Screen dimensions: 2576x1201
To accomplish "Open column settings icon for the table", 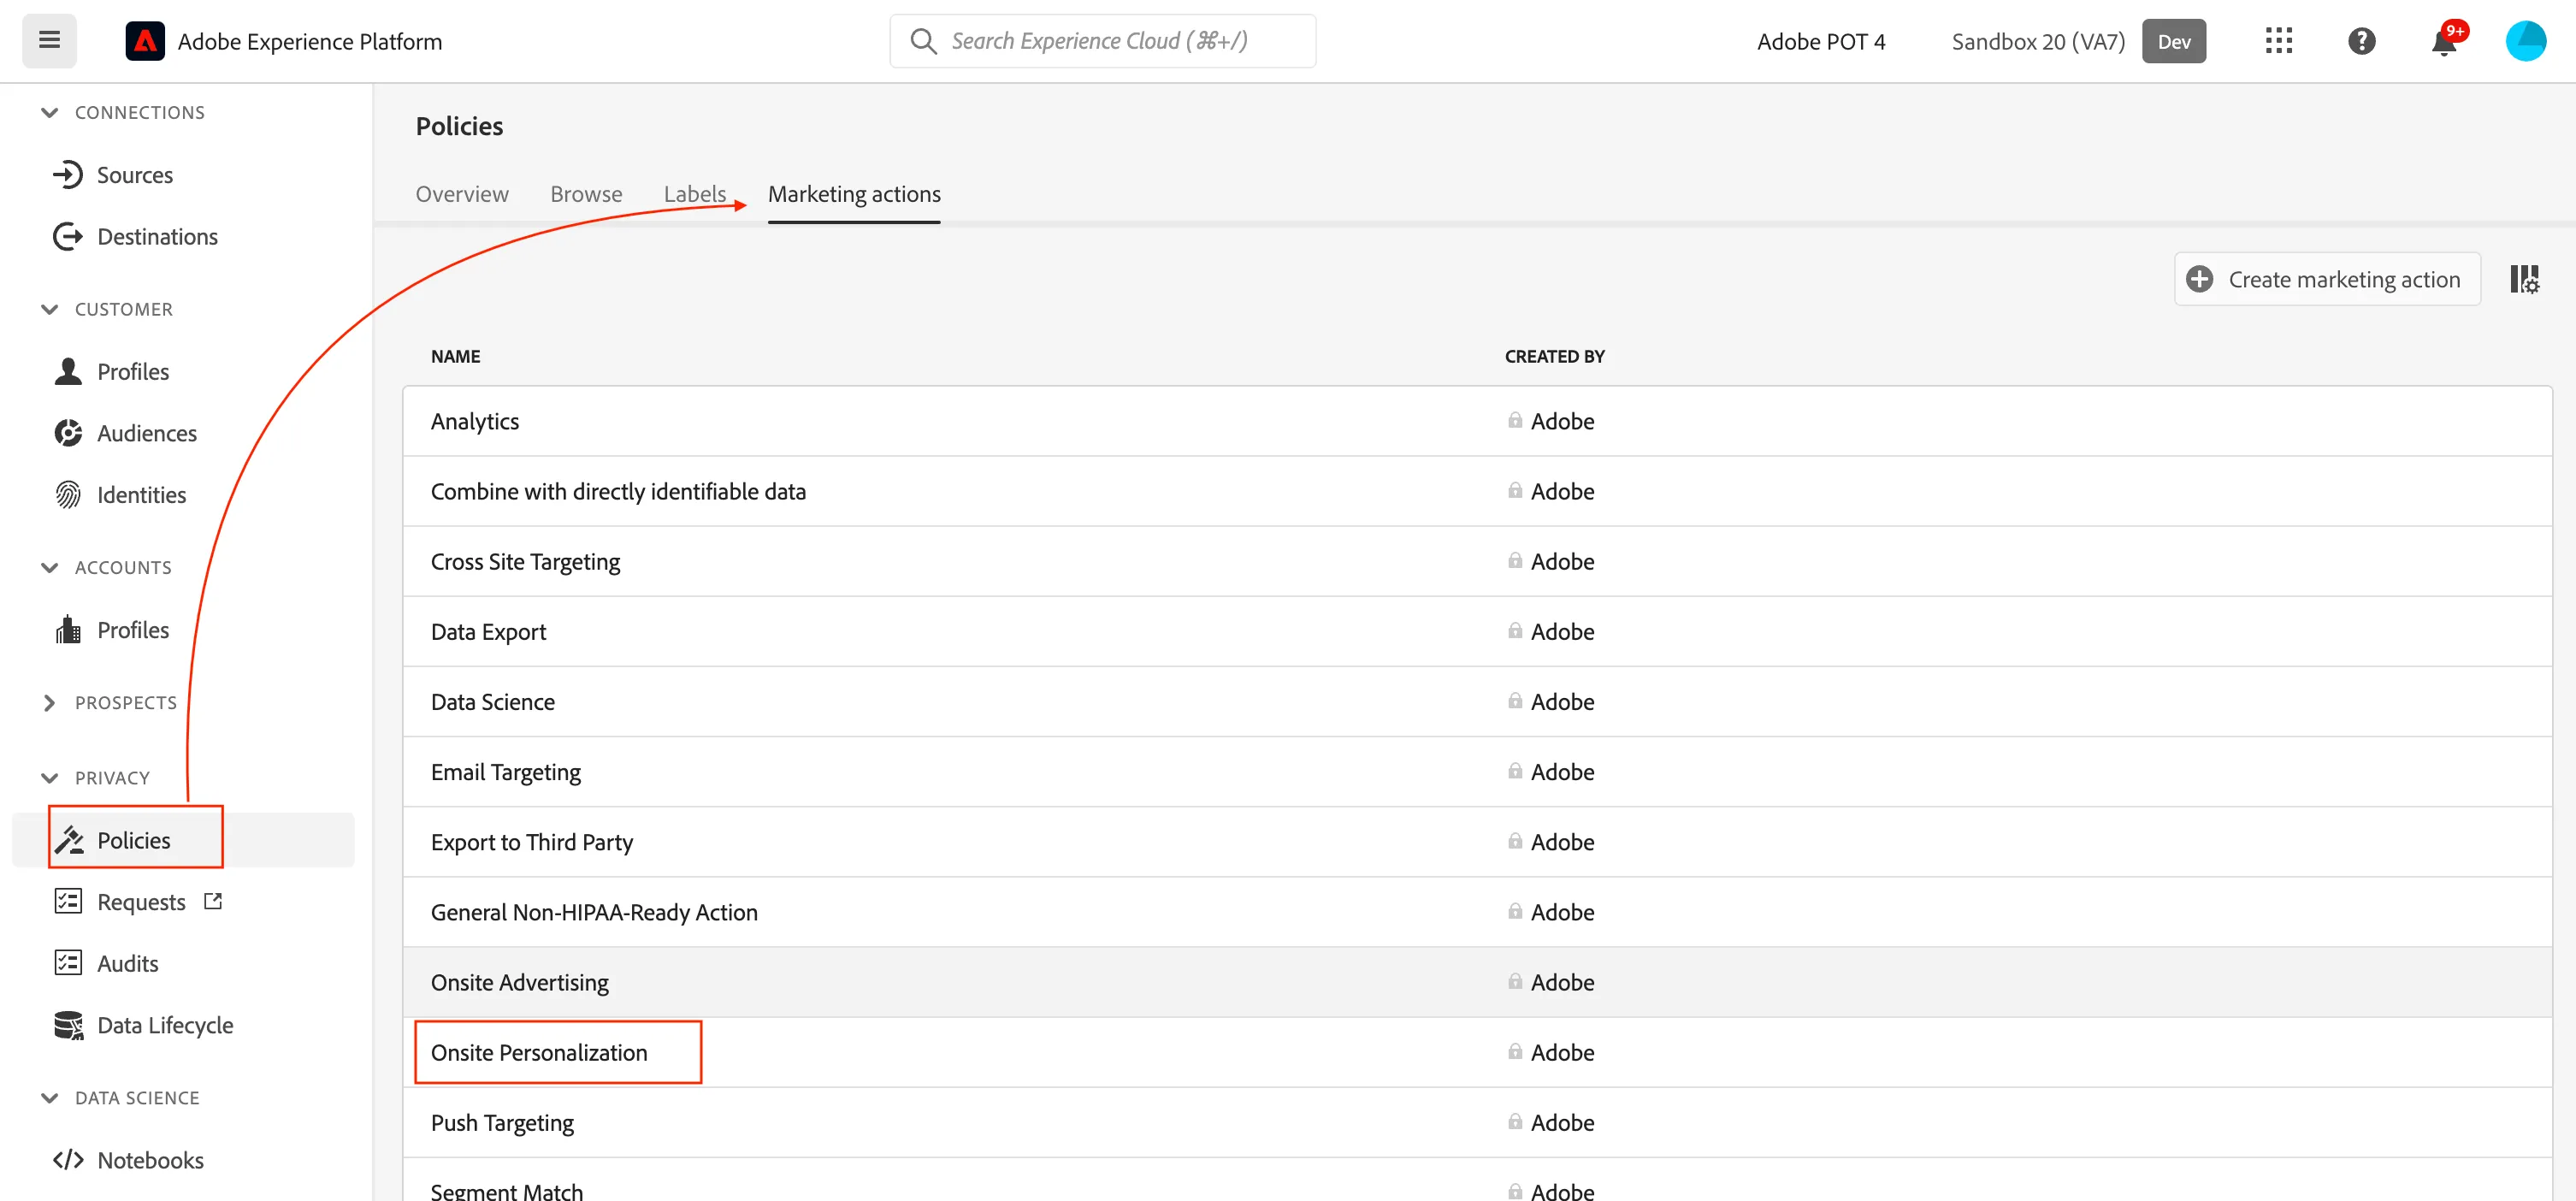I will 2524,279.
